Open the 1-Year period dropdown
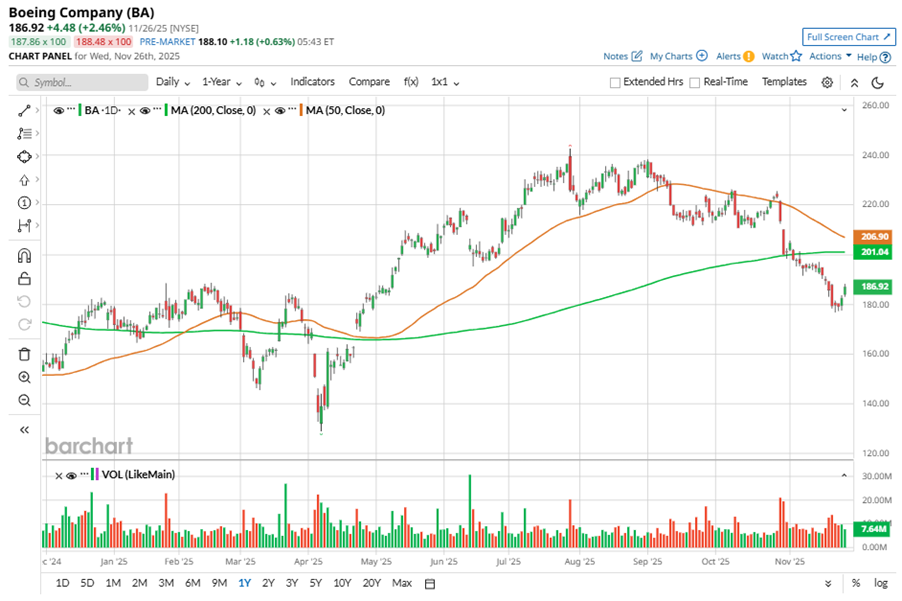 [x=221, y=82]
